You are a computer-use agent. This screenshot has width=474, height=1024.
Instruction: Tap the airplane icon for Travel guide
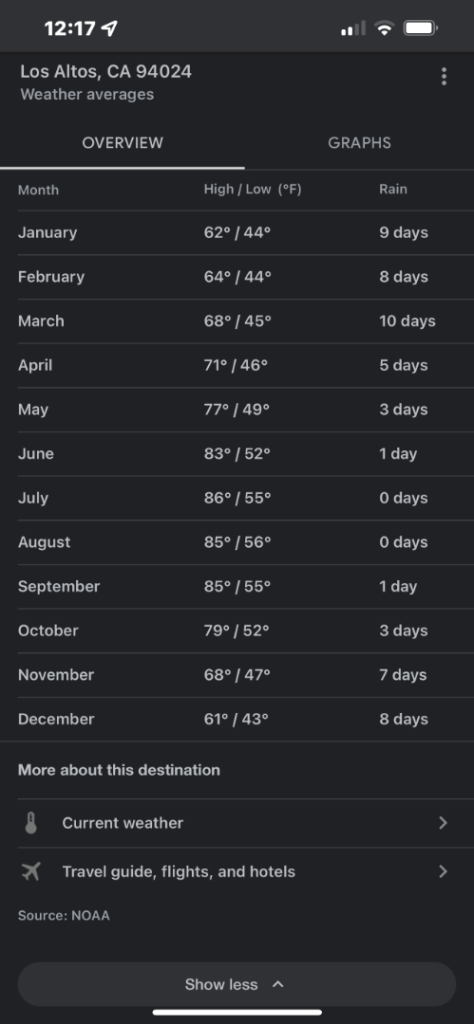pos(31,871)
